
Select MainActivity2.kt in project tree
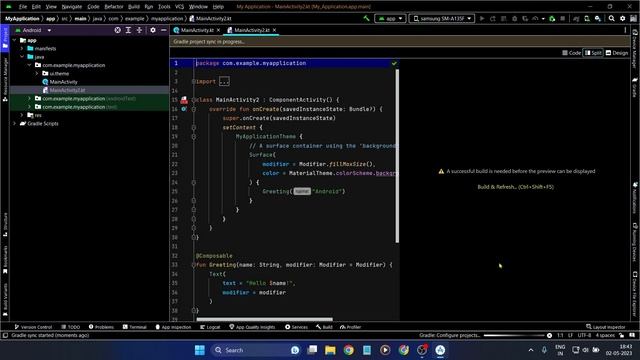click(x=64, y=90)
